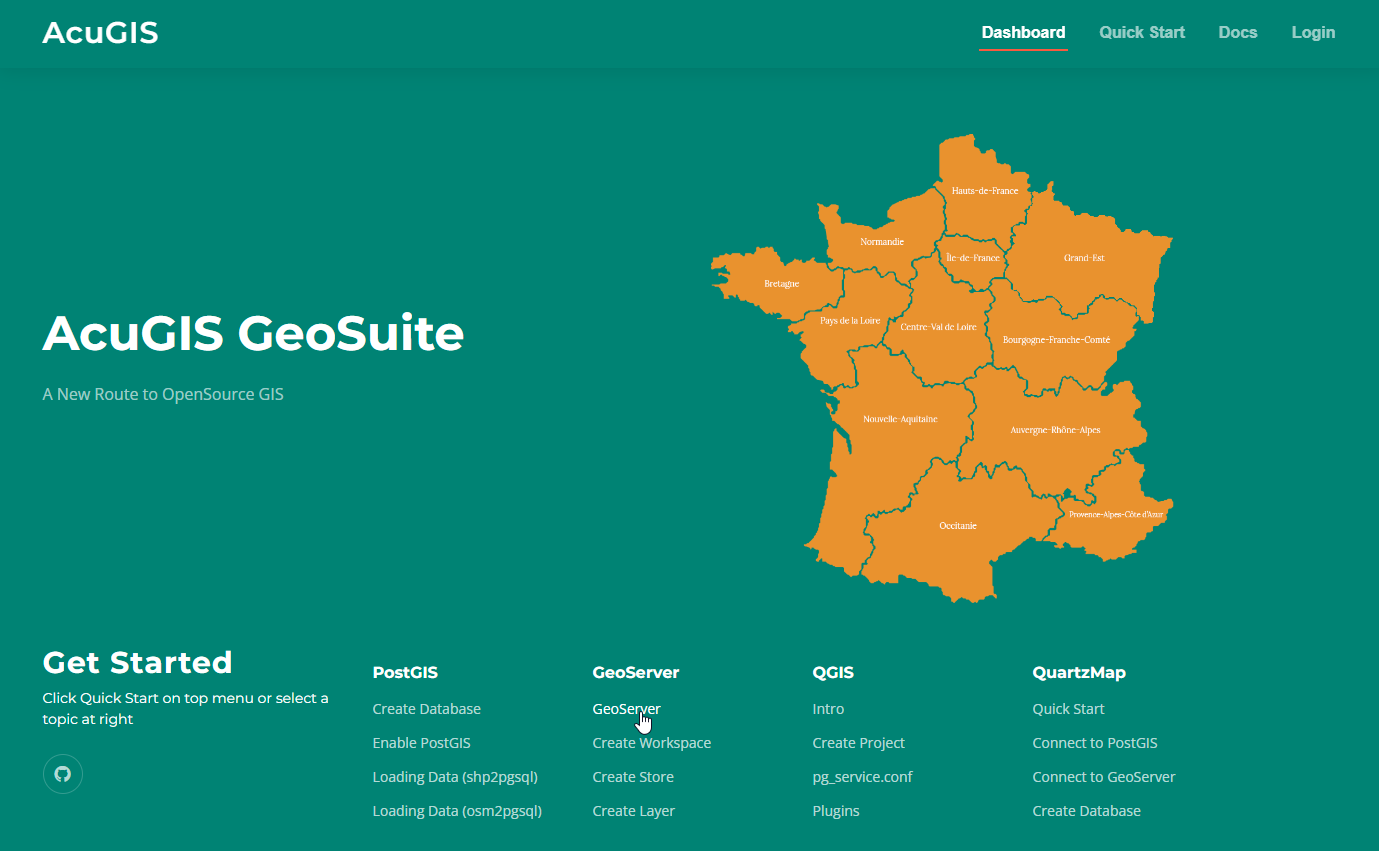Click the QGIS column heading
This screenshot has height=851, width=1379.
tap(833, 673)
